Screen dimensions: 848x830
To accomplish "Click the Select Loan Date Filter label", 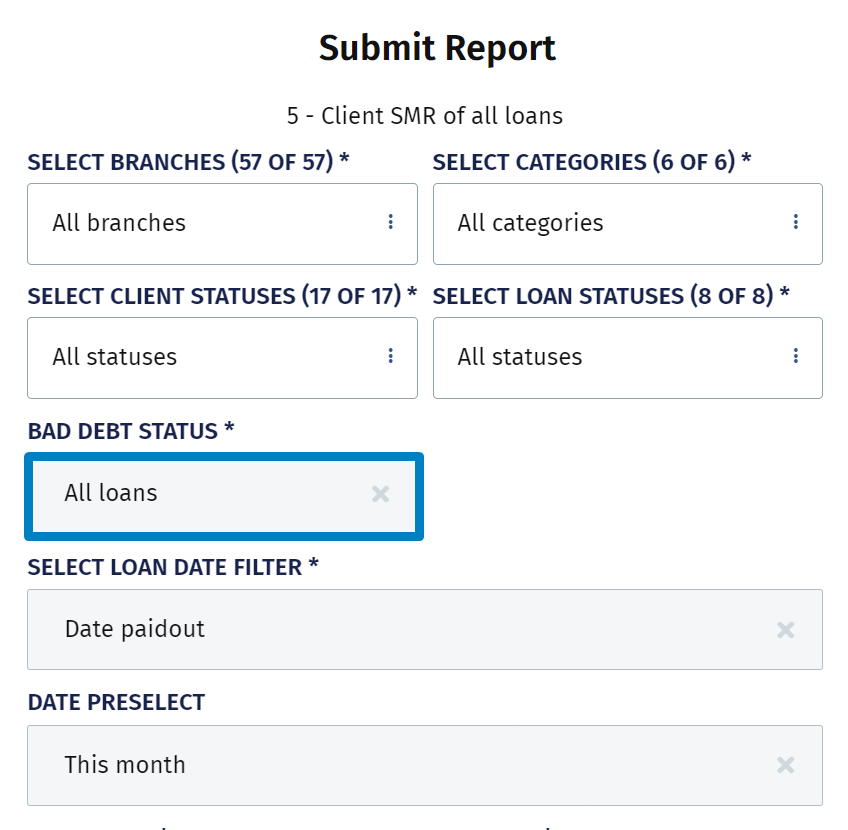I will 173,567.
